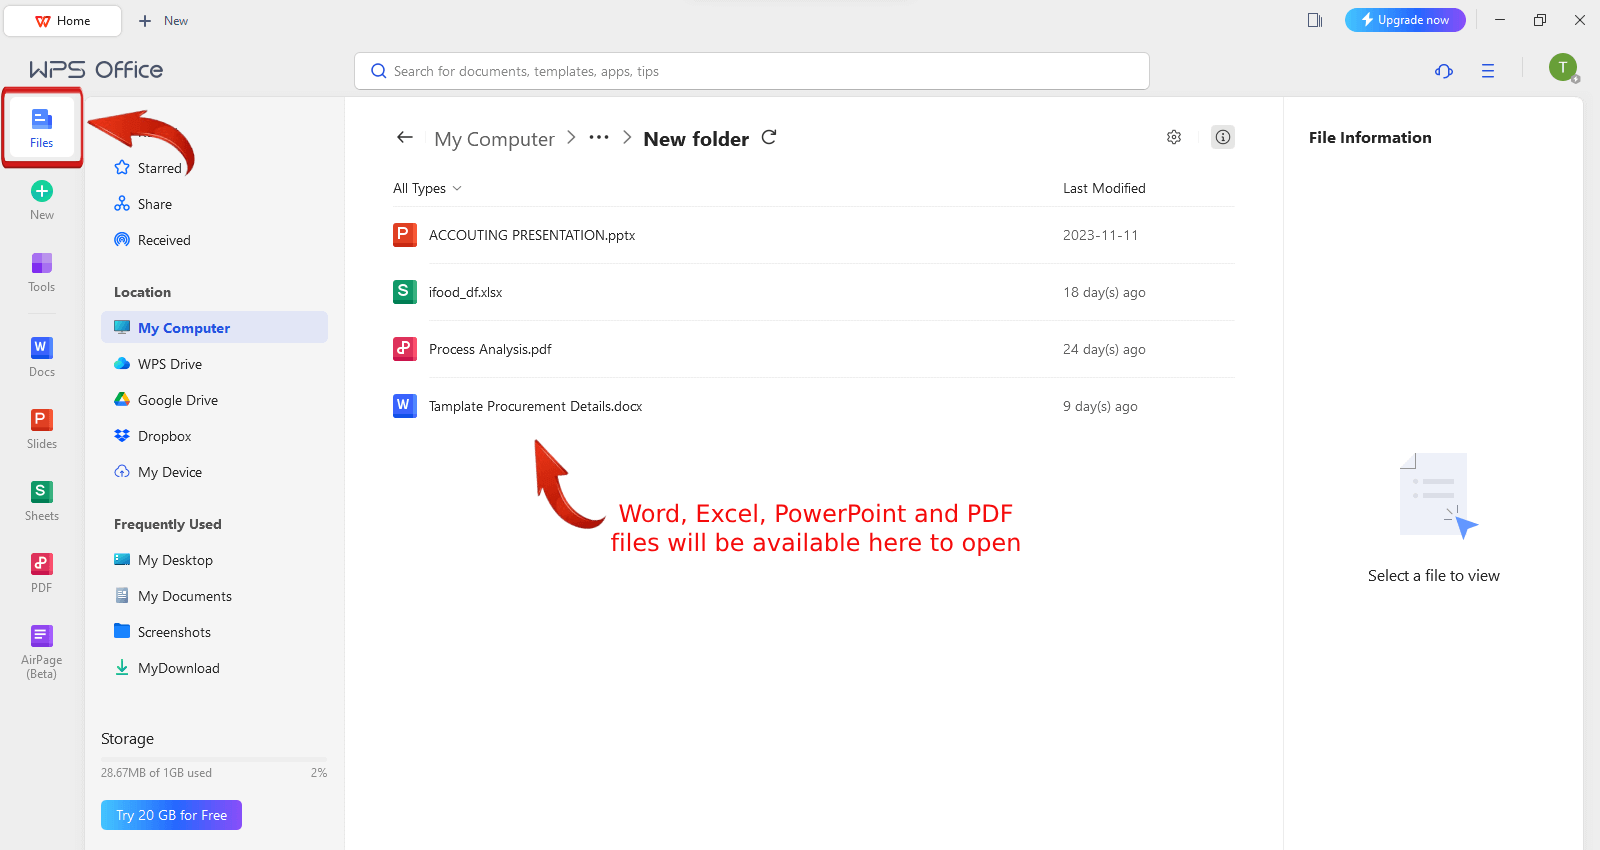Image resolution: width=1600 pixels, height=850 pixels.
Task: Select the ifood_df.xlsx file name
Action: tap(465, 292)
